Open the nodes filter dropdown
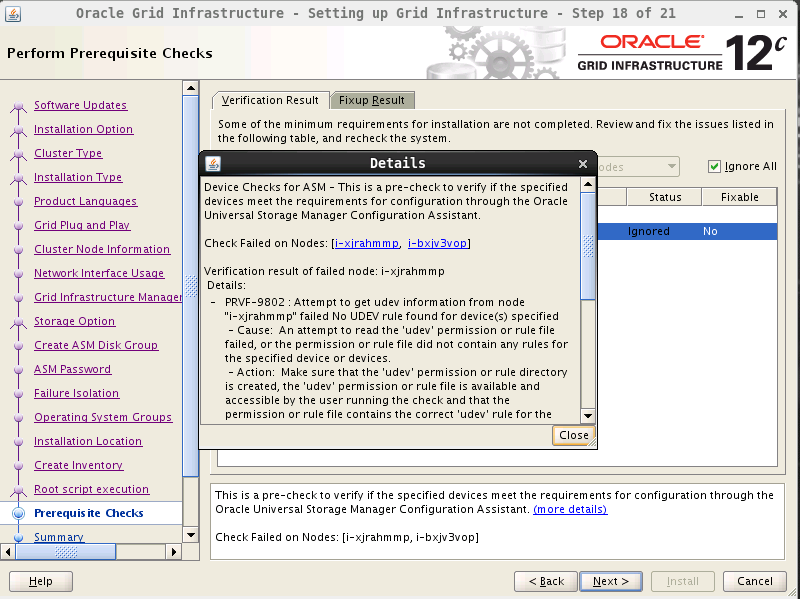 pos(638,167)
